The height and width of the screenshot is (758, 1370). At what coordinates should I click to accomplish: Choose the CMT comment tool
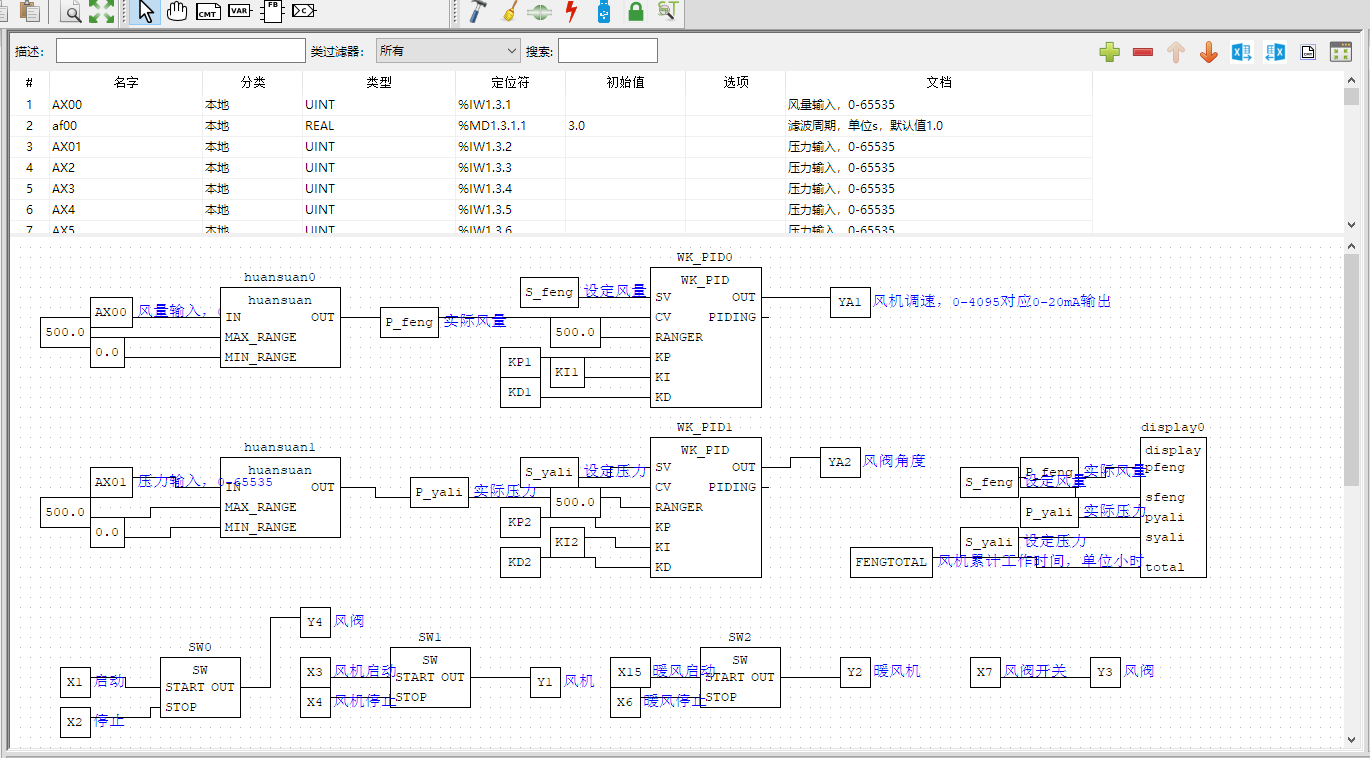(208, 12)
